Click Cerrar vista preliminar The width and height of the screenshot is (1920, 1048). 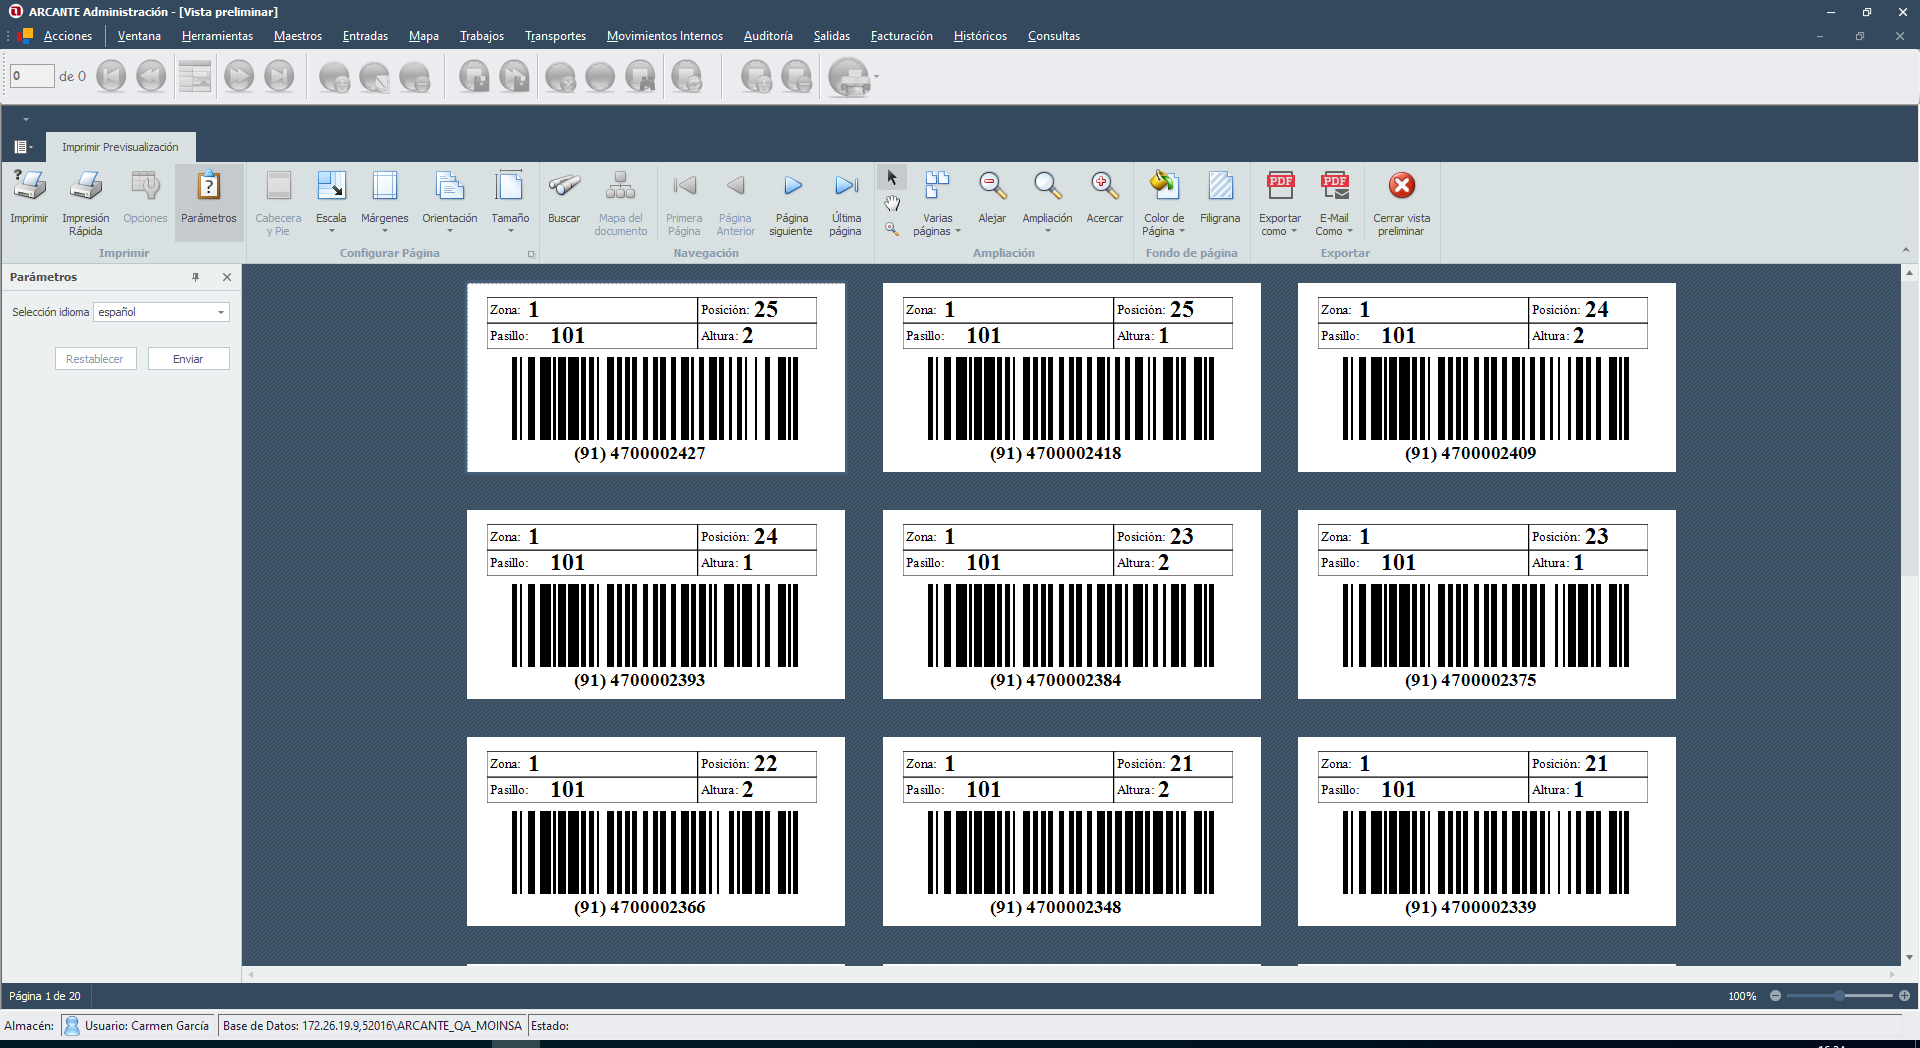coord(1402,202)
